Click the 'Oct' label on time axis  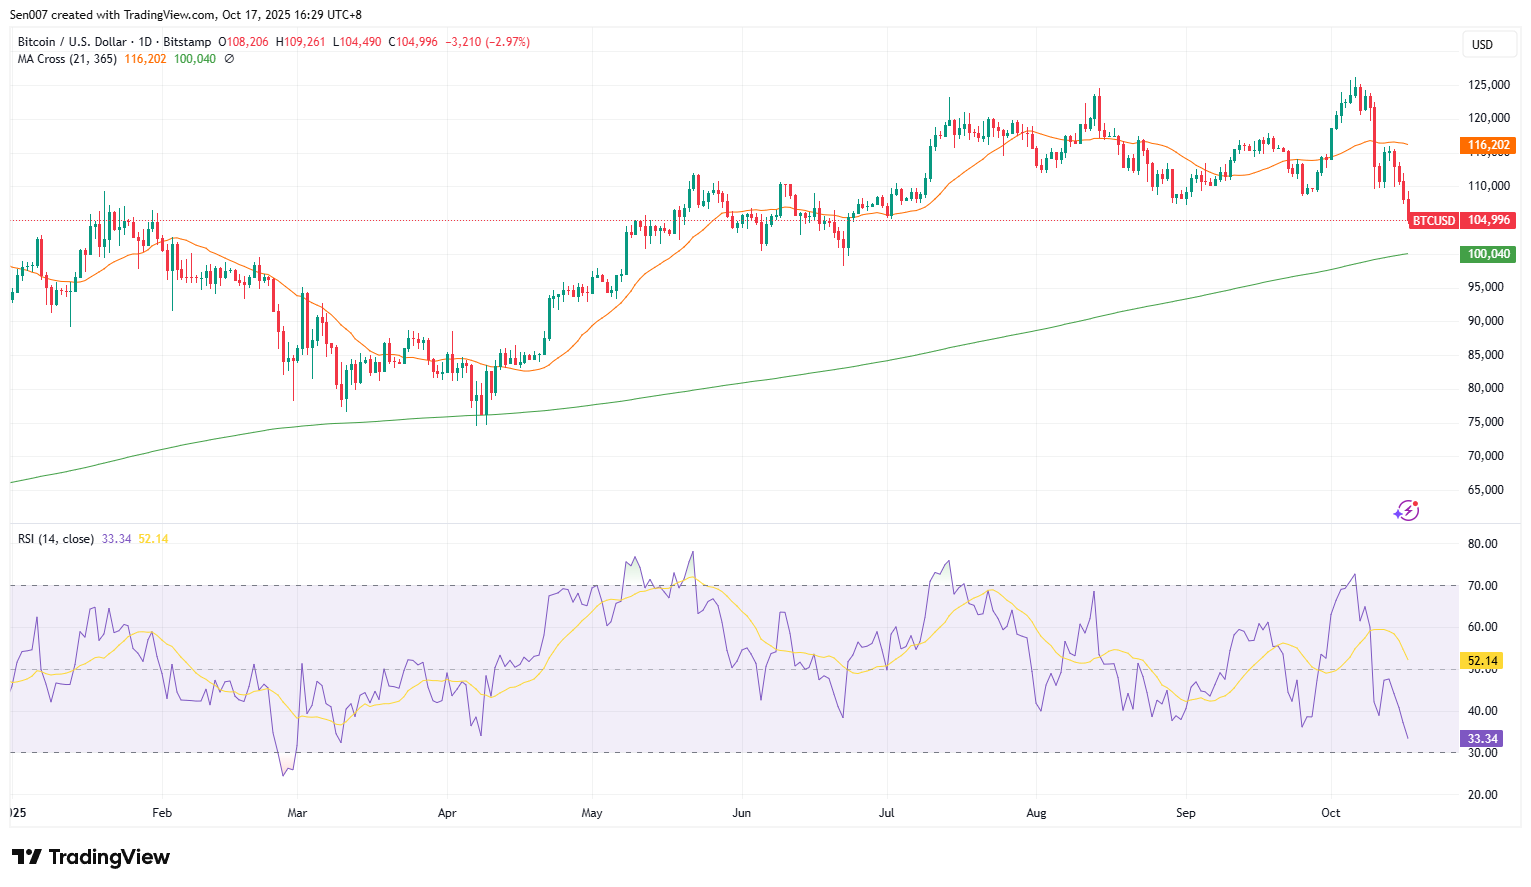(1330, 813)
